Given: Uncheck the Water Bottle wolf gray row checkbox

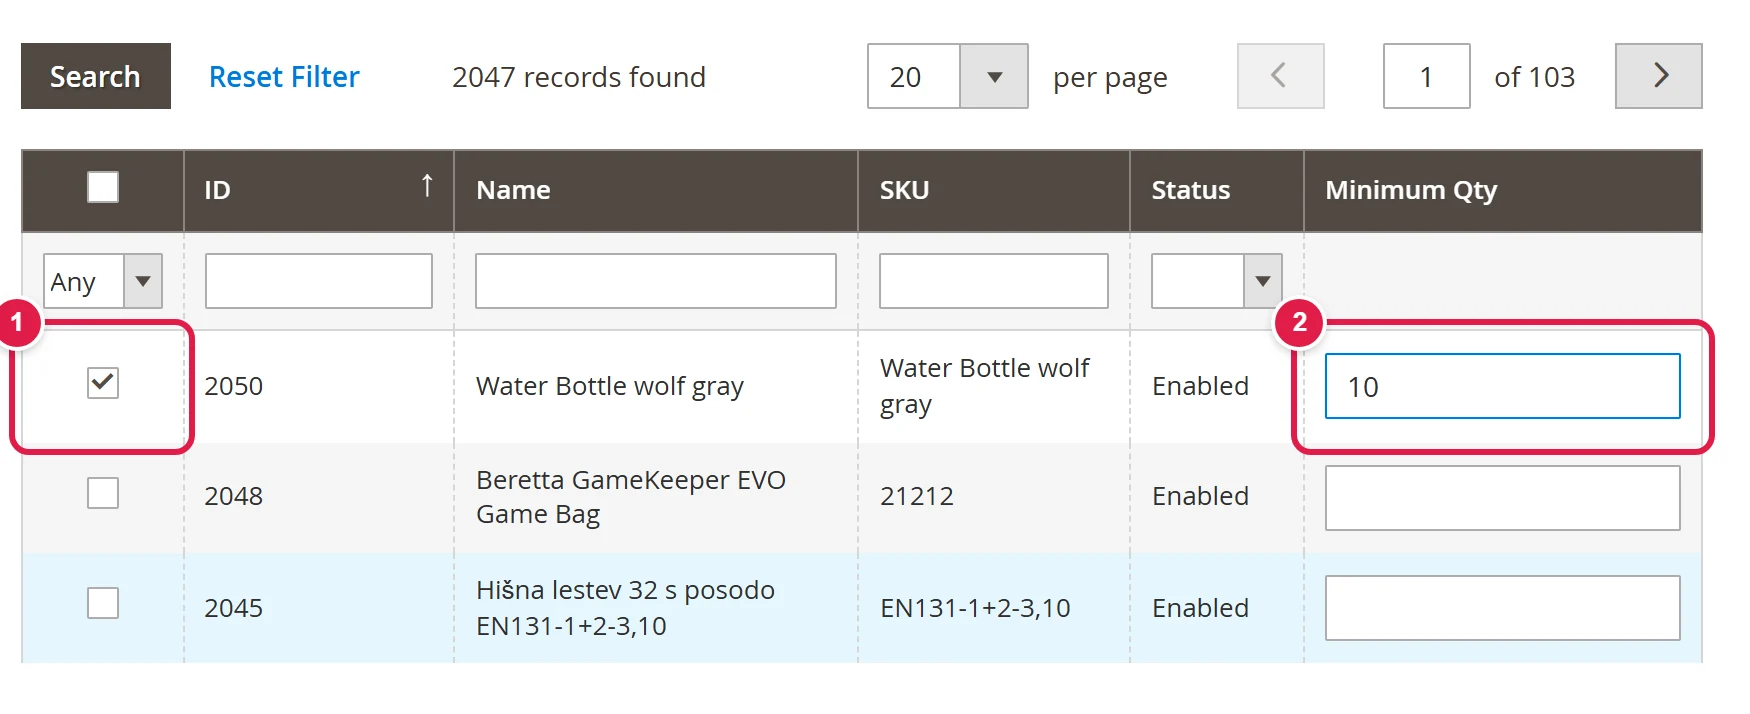Looking at the screenshot, I should tap(103, 383).
